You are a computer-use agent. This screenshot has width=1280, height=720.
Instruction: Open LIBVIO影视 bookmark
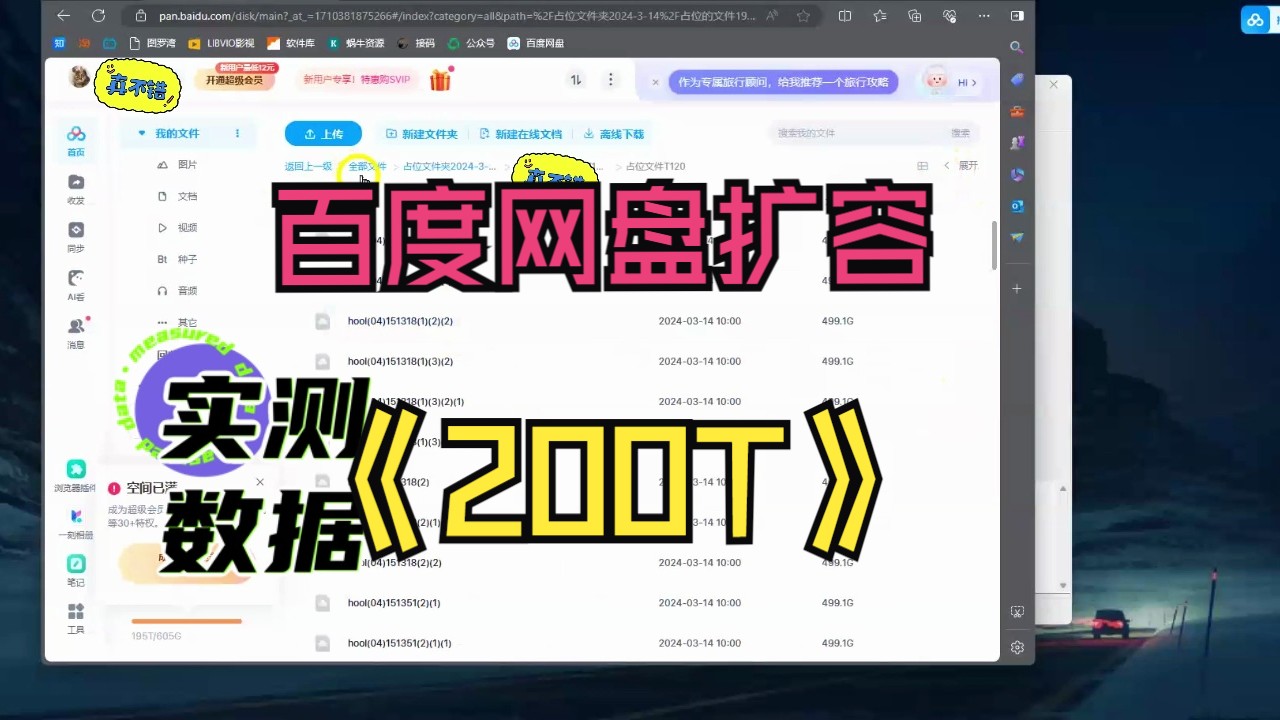[x=221, y=43]
